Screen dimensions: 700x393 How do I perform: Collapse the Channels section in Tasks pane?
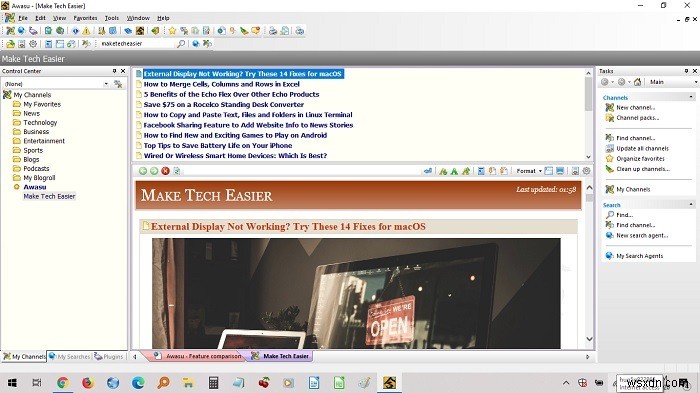click(691, 97)
